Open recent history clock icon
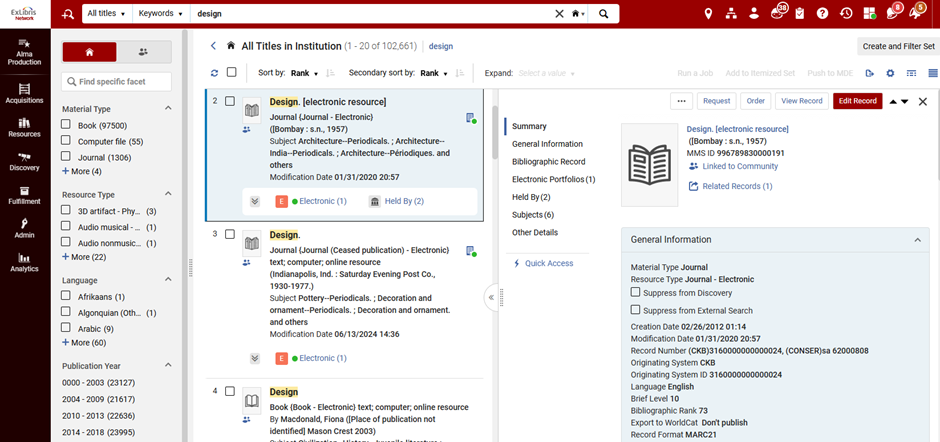The width and height of the screenshot is (940, 442). point(846,13)
